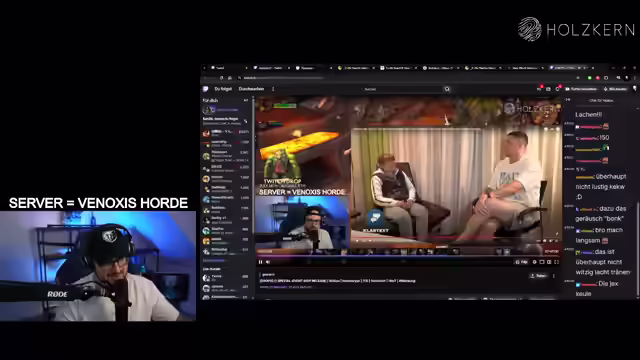Open the browser three-dot menu
This screenshot has width=640, height=360.
coord(634,78)
